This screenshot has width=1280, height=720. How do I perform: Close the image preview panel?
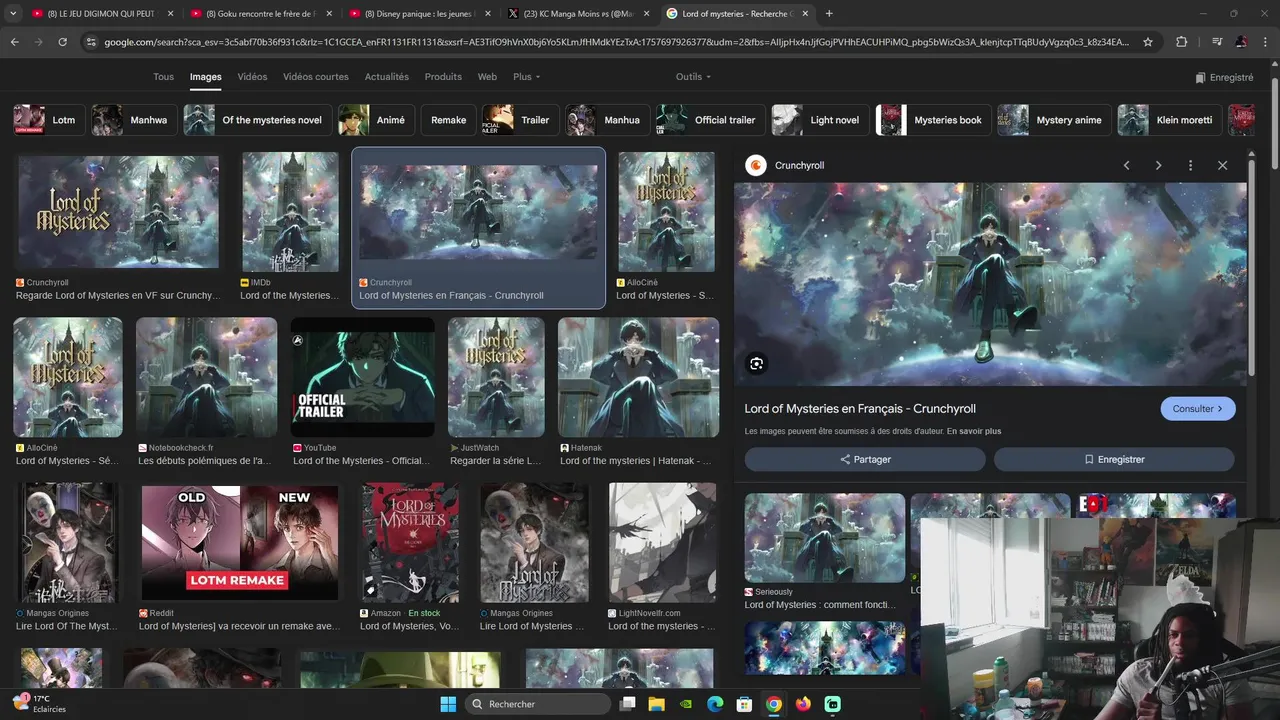[1222, 165]
